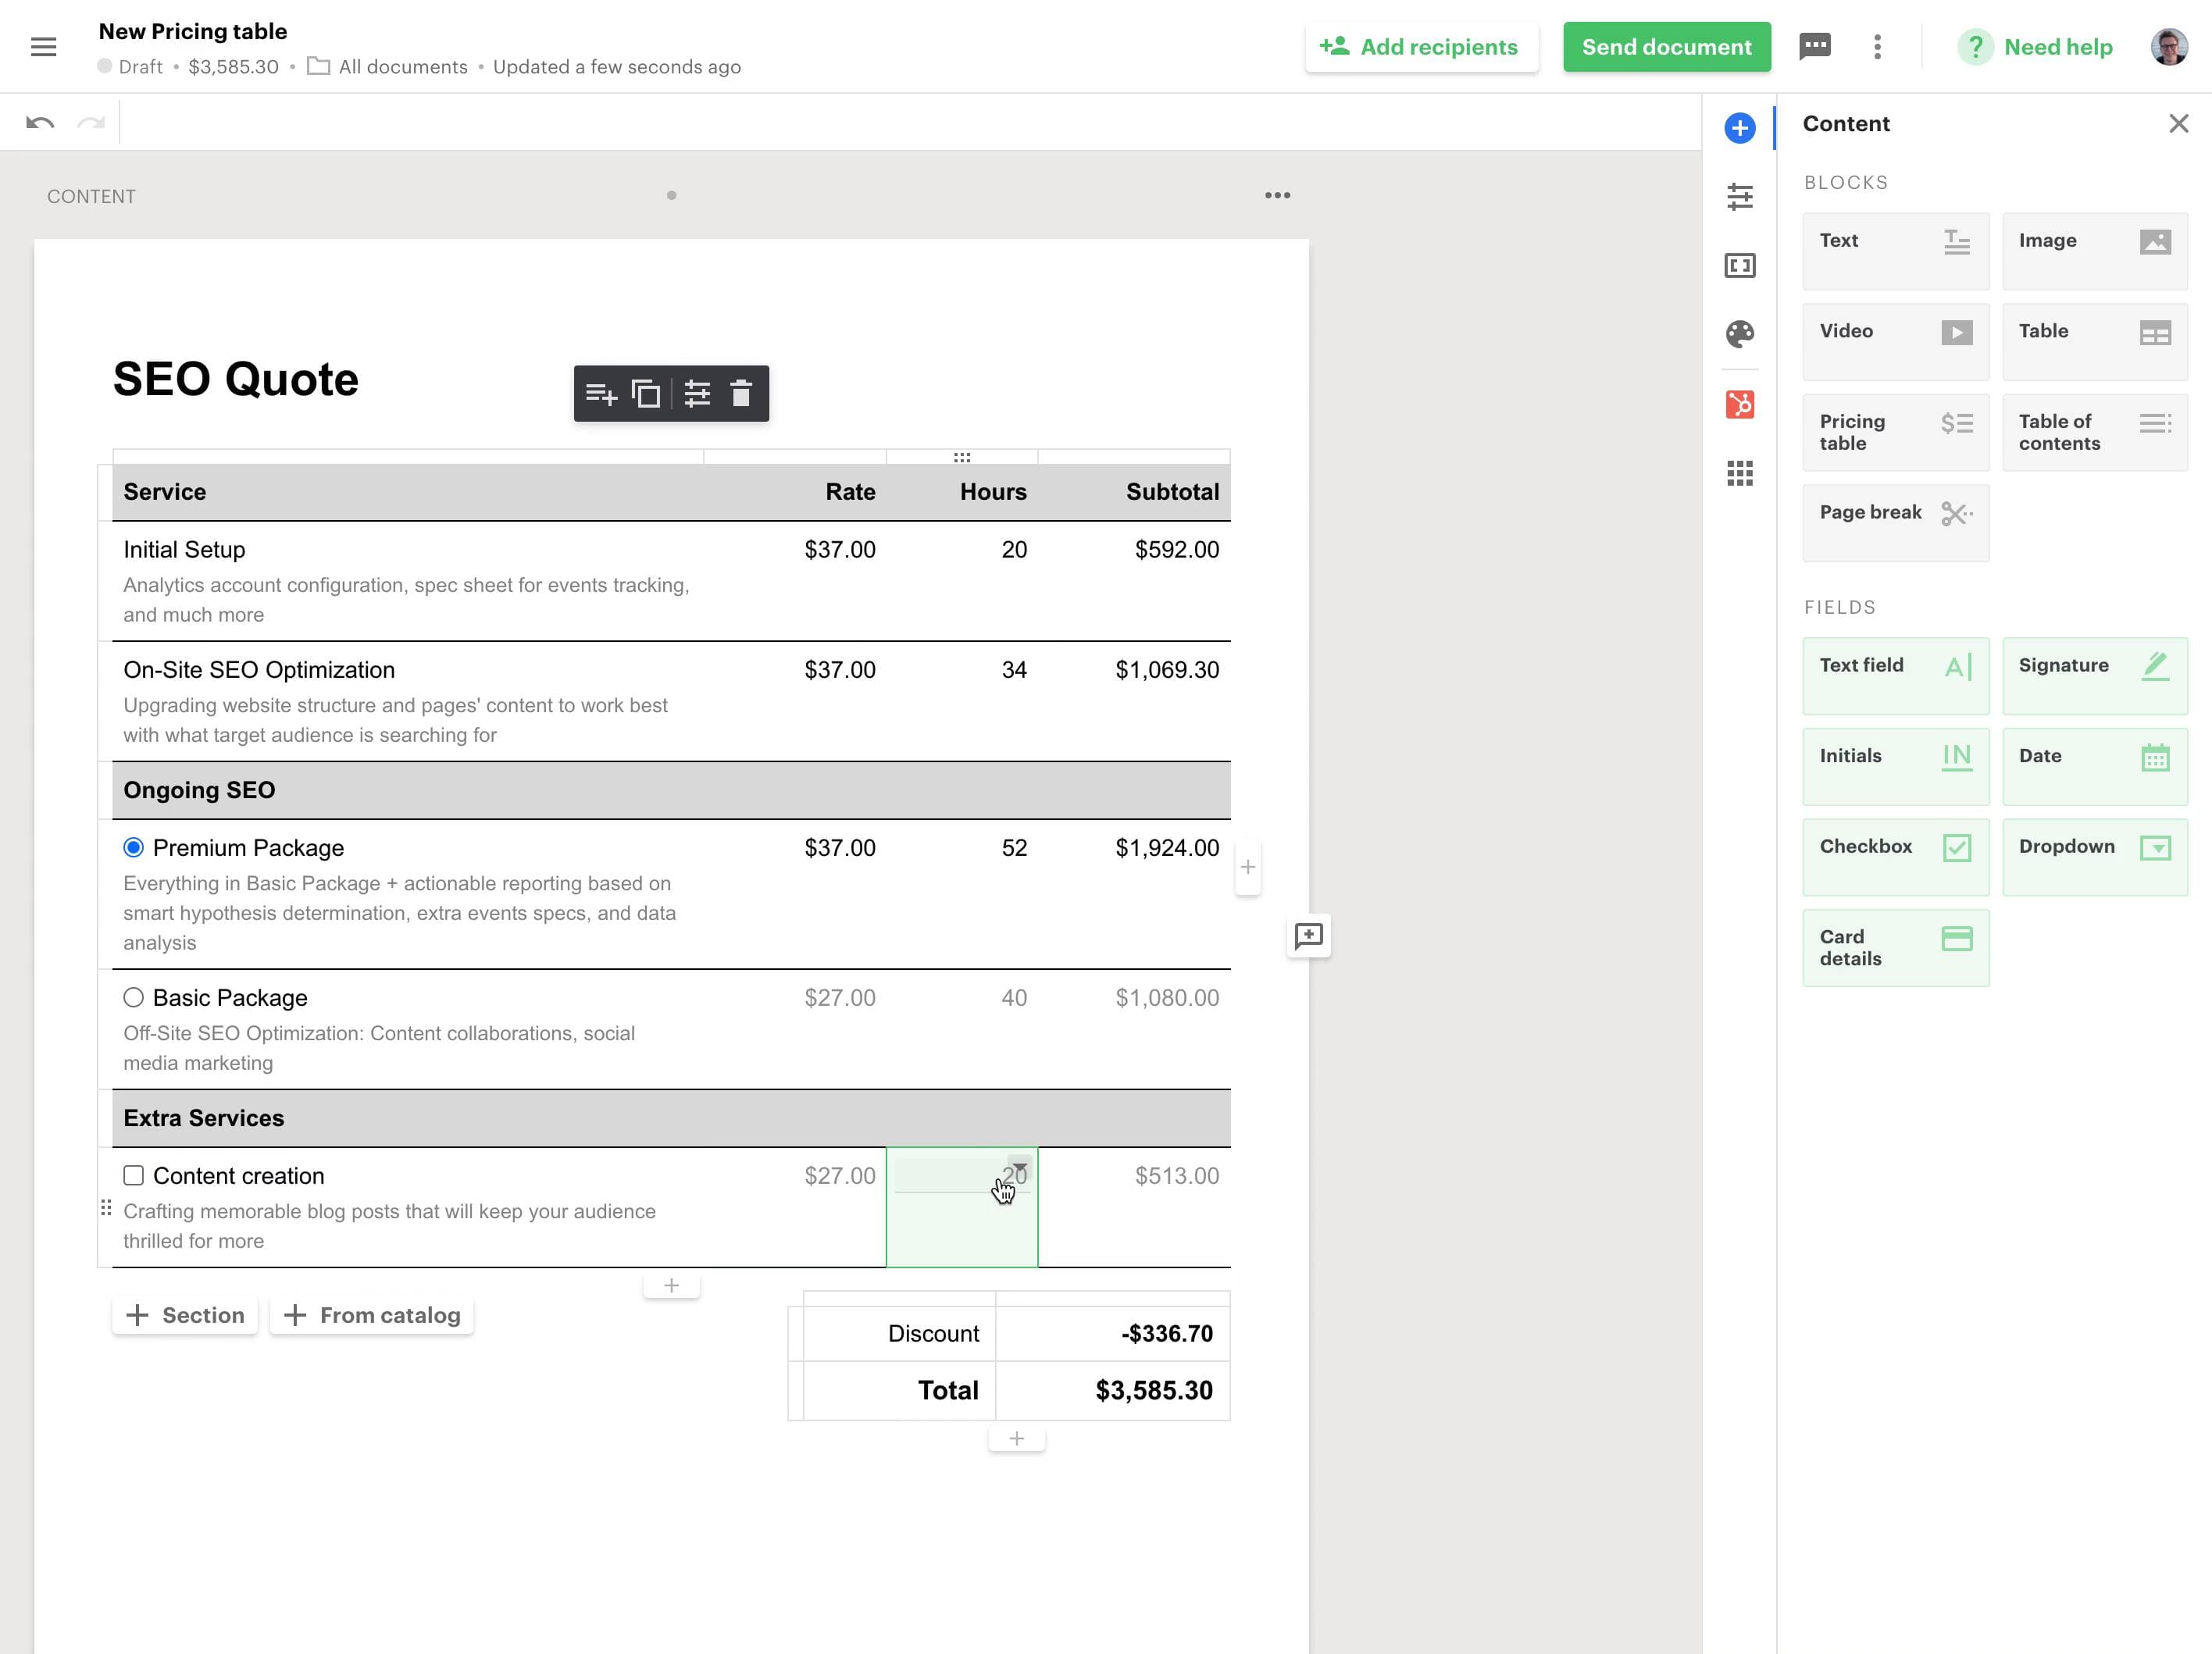
Task: Undo the last action
Action: (40, 122)
